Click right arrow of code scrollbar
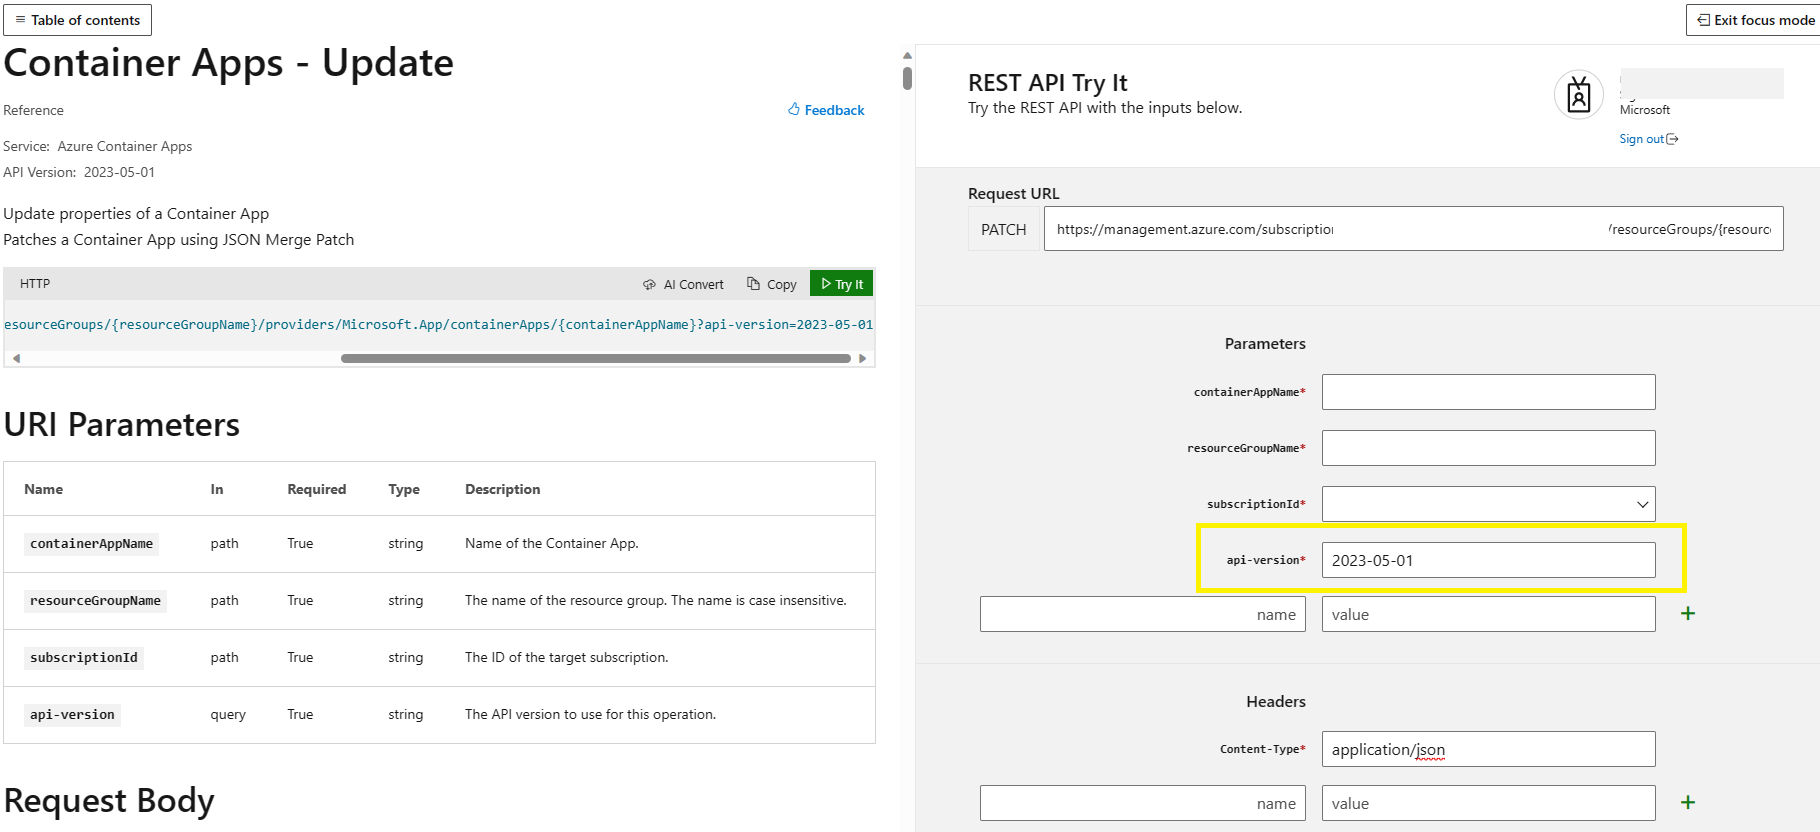Screen dimensions: 1820x832 862,358
